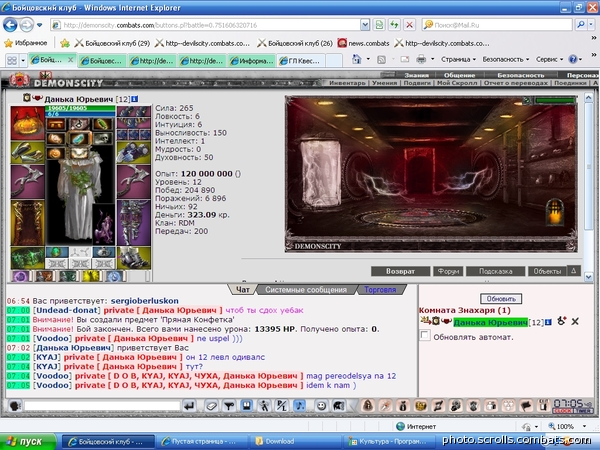Open the Страница dropdown menu
The width and height of the screenshot is (600, 450).
point(458,59)
